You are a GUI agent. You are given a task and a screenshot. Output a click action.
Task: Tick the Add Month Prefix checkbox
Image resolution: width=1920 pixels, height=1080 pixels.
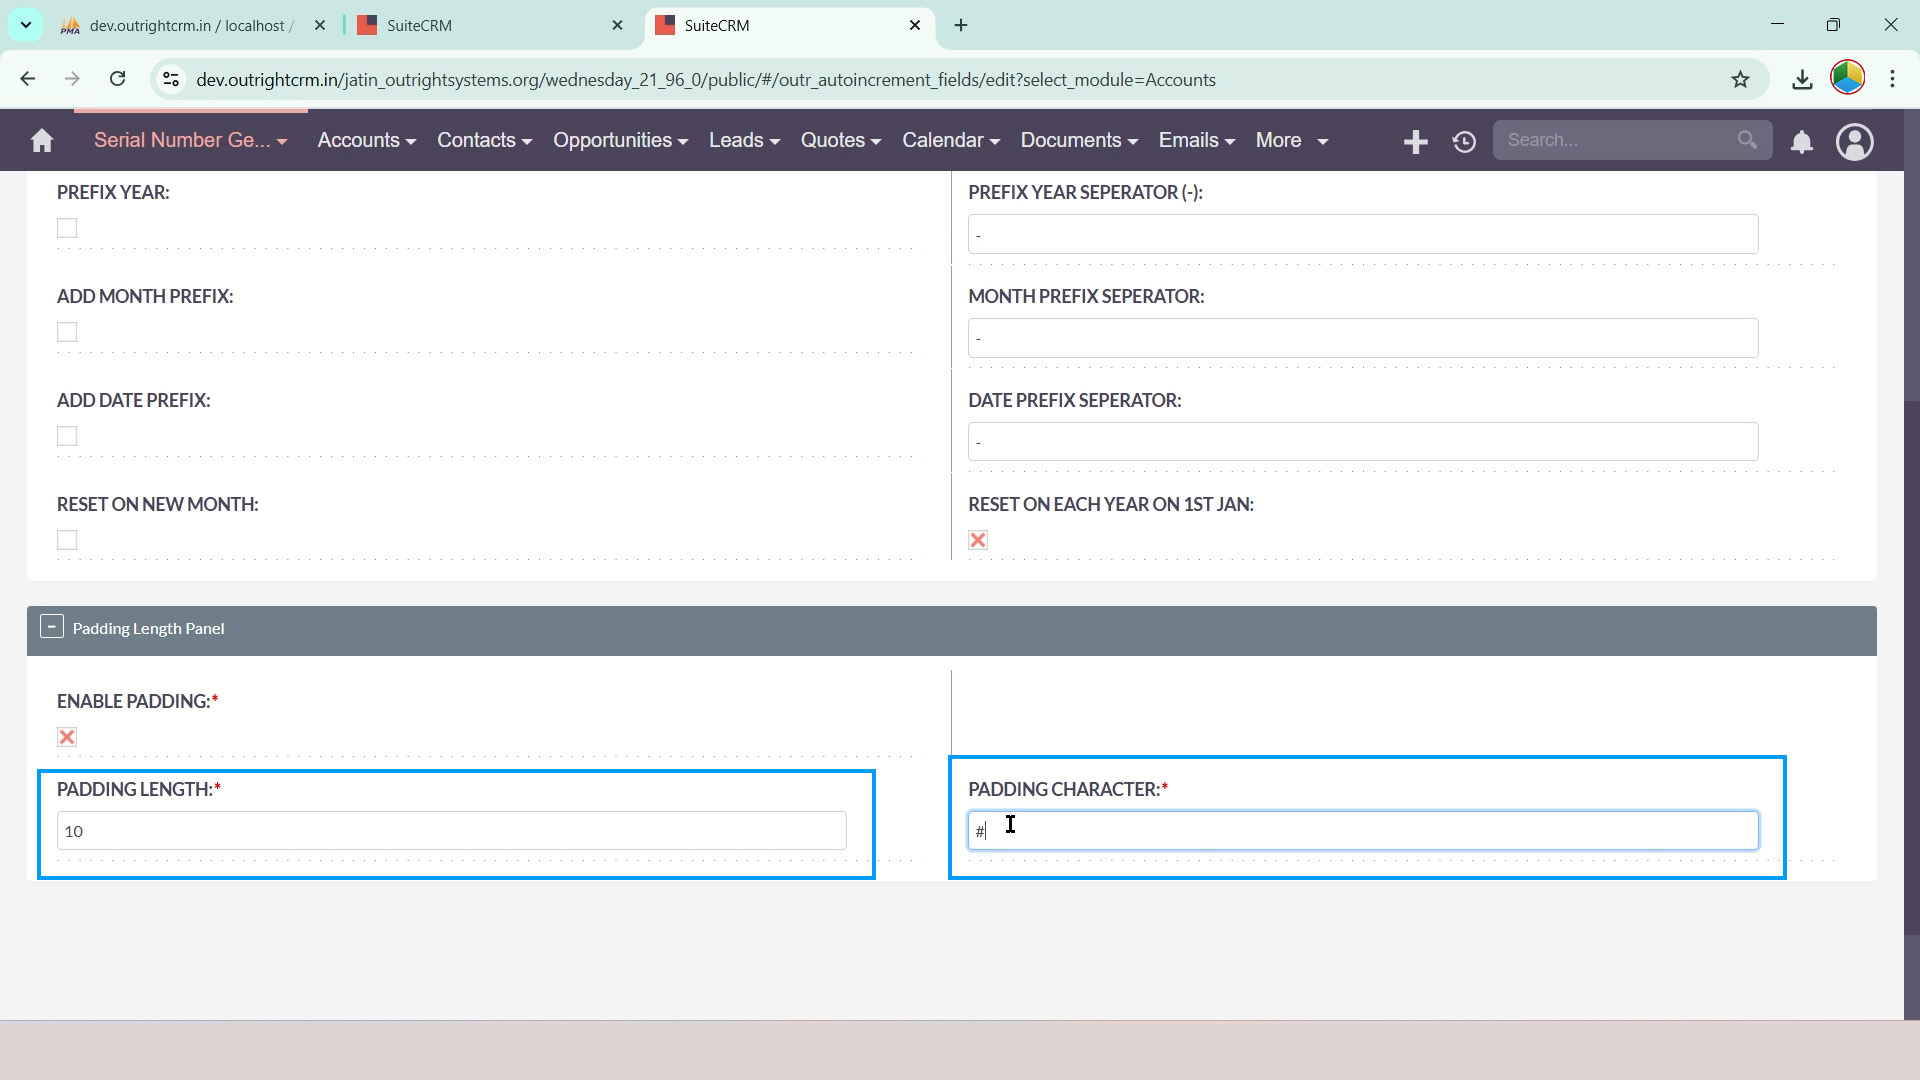(67, 332)
